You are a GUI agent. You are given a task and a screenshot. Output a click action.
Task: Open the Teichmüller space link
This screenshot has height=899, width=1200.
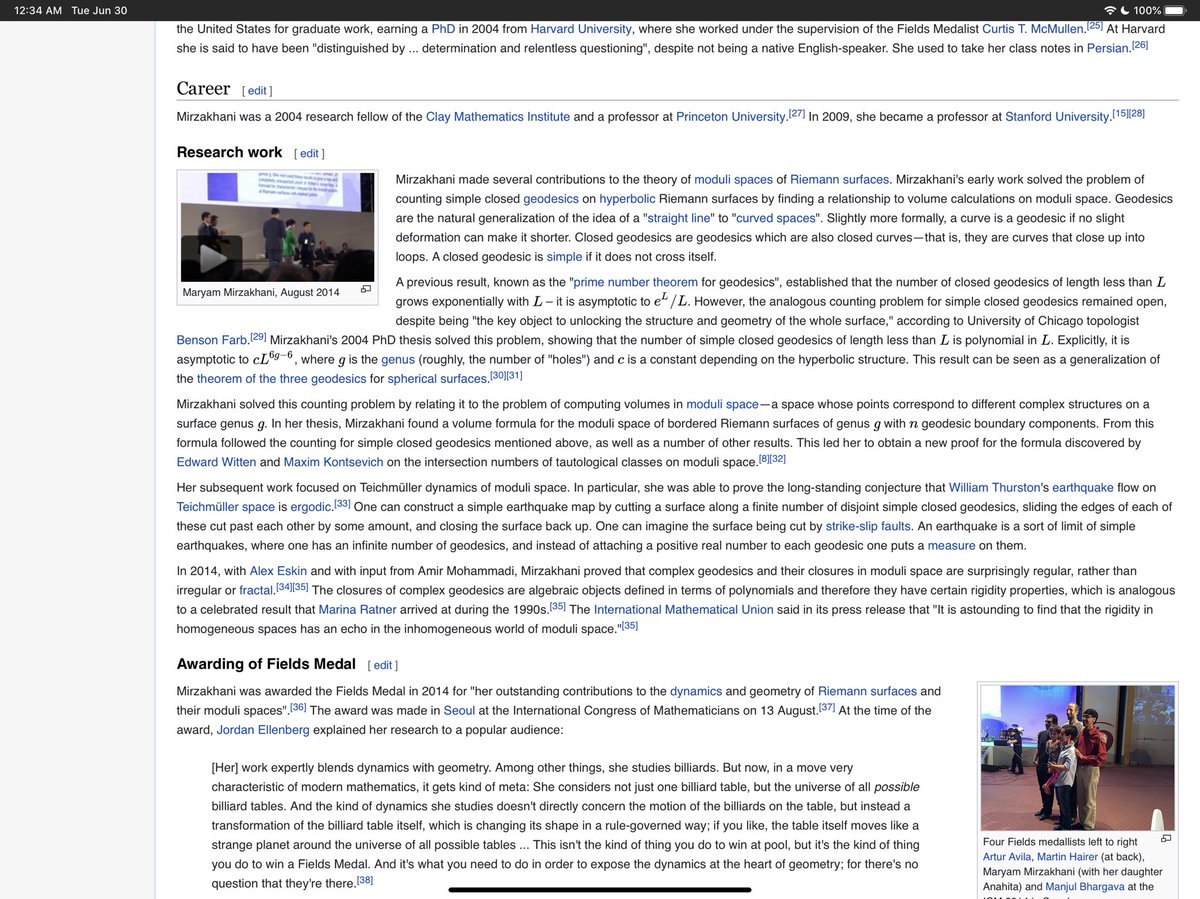click(225, 507)
